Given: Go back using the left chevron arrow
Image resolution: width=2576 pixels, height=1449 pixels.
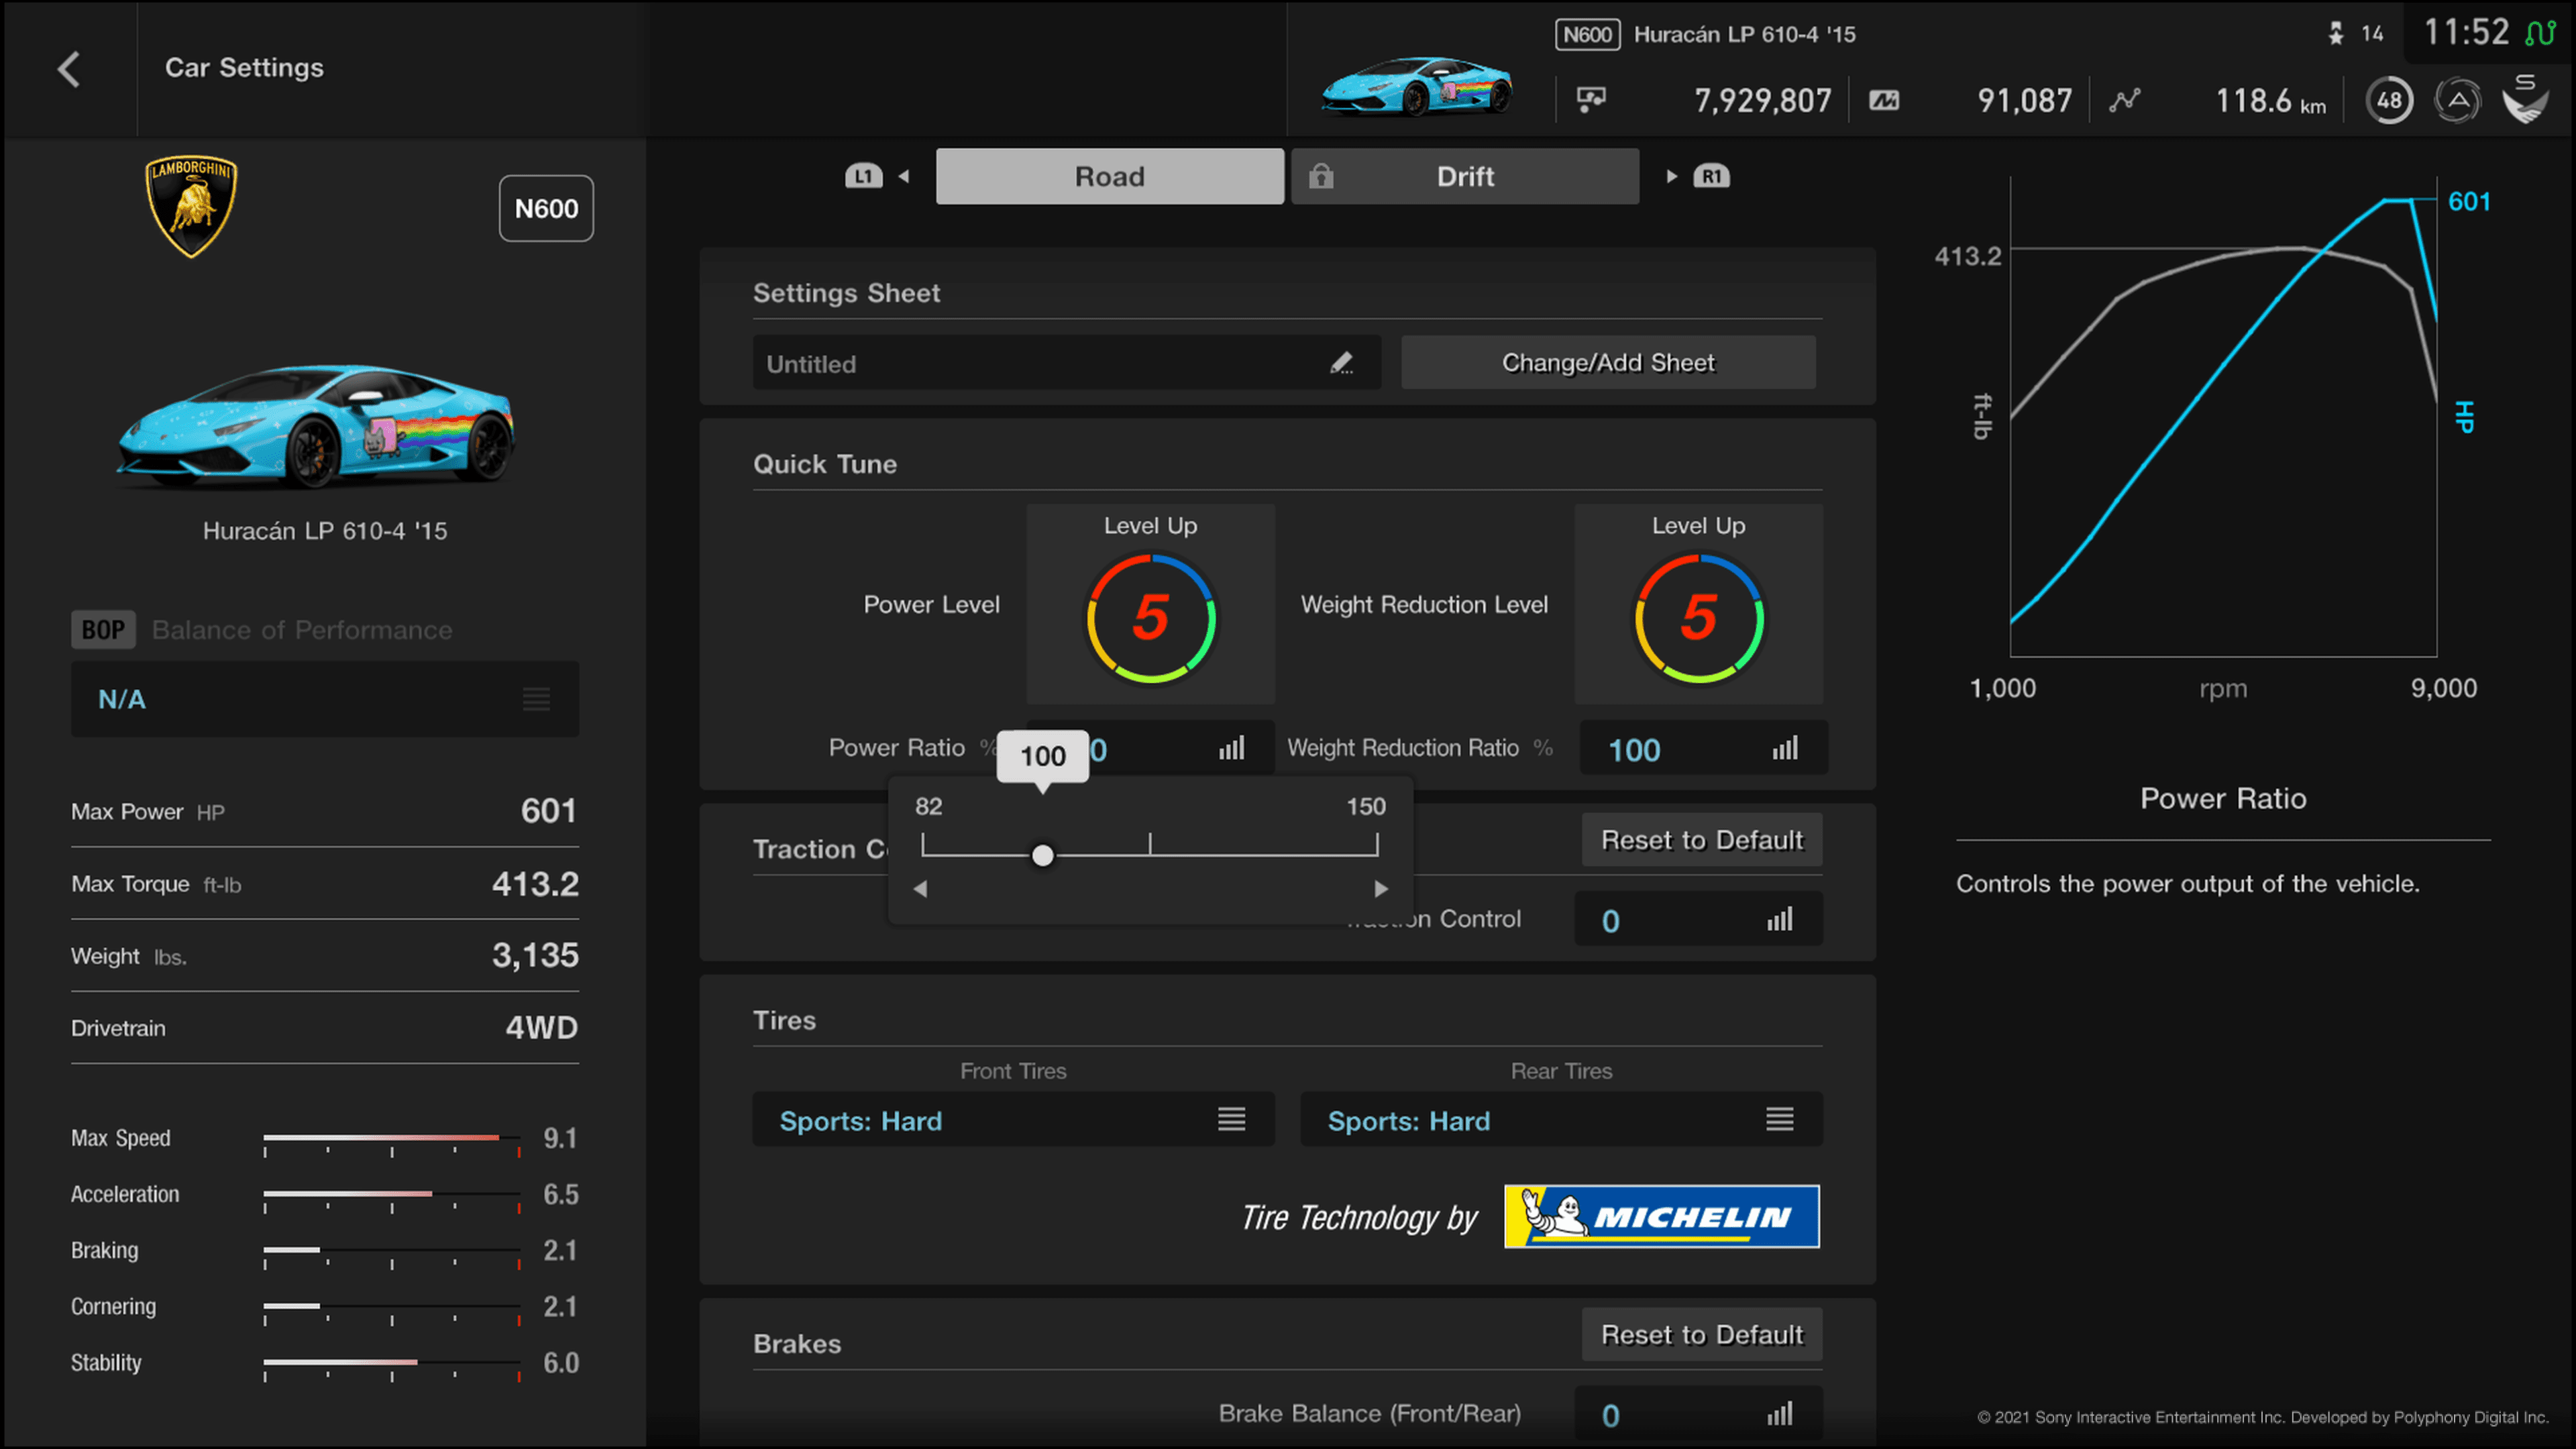Looking at the screenshot, I should click(x=68, y=69).
